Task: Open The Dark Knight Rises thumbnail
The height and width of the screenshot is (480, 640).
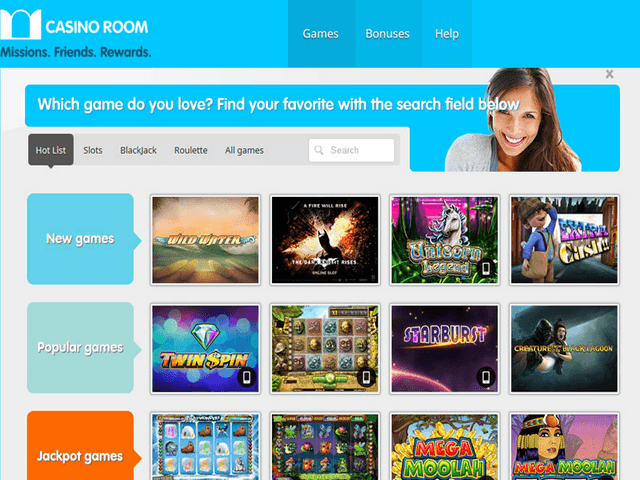Action: click(x=325, y=240)
